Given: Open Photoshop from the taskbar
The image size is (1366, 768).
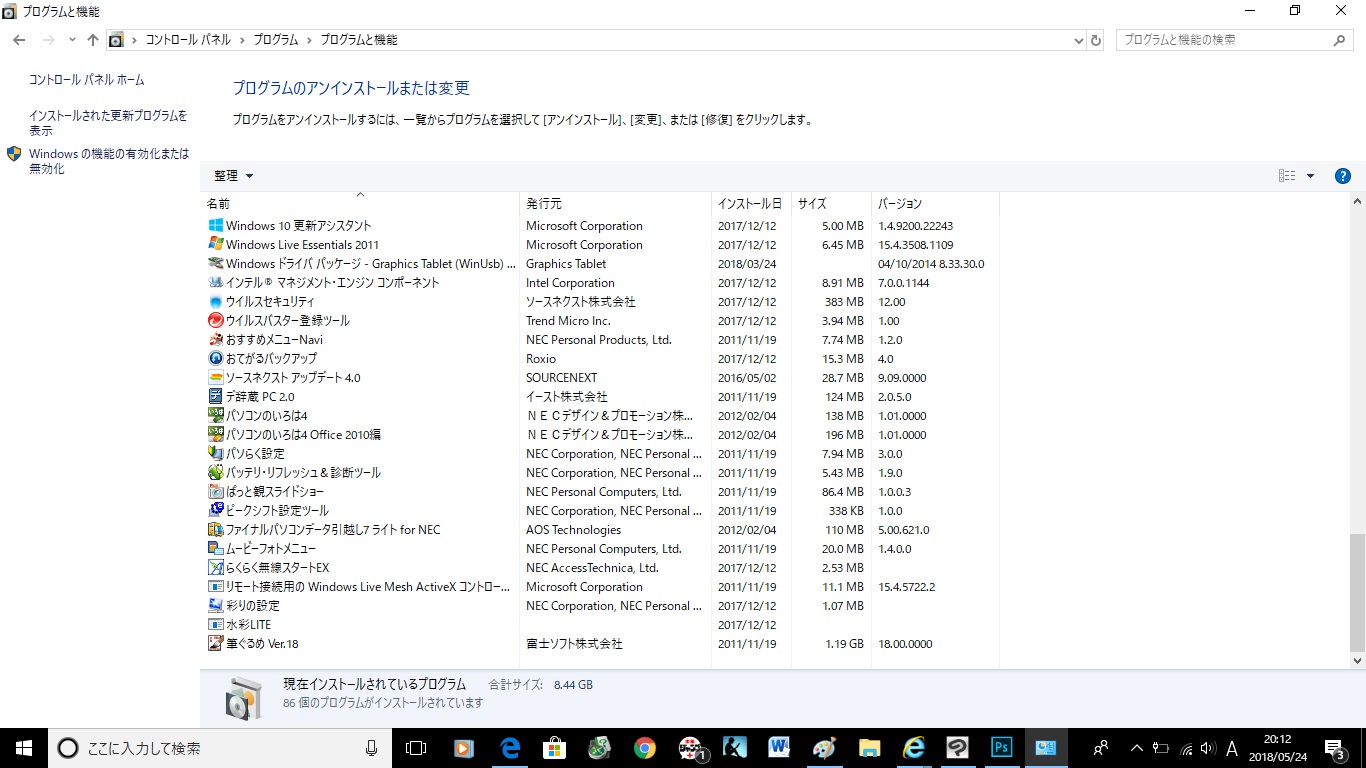Looking at the screenshot, I should [1002, 748].
